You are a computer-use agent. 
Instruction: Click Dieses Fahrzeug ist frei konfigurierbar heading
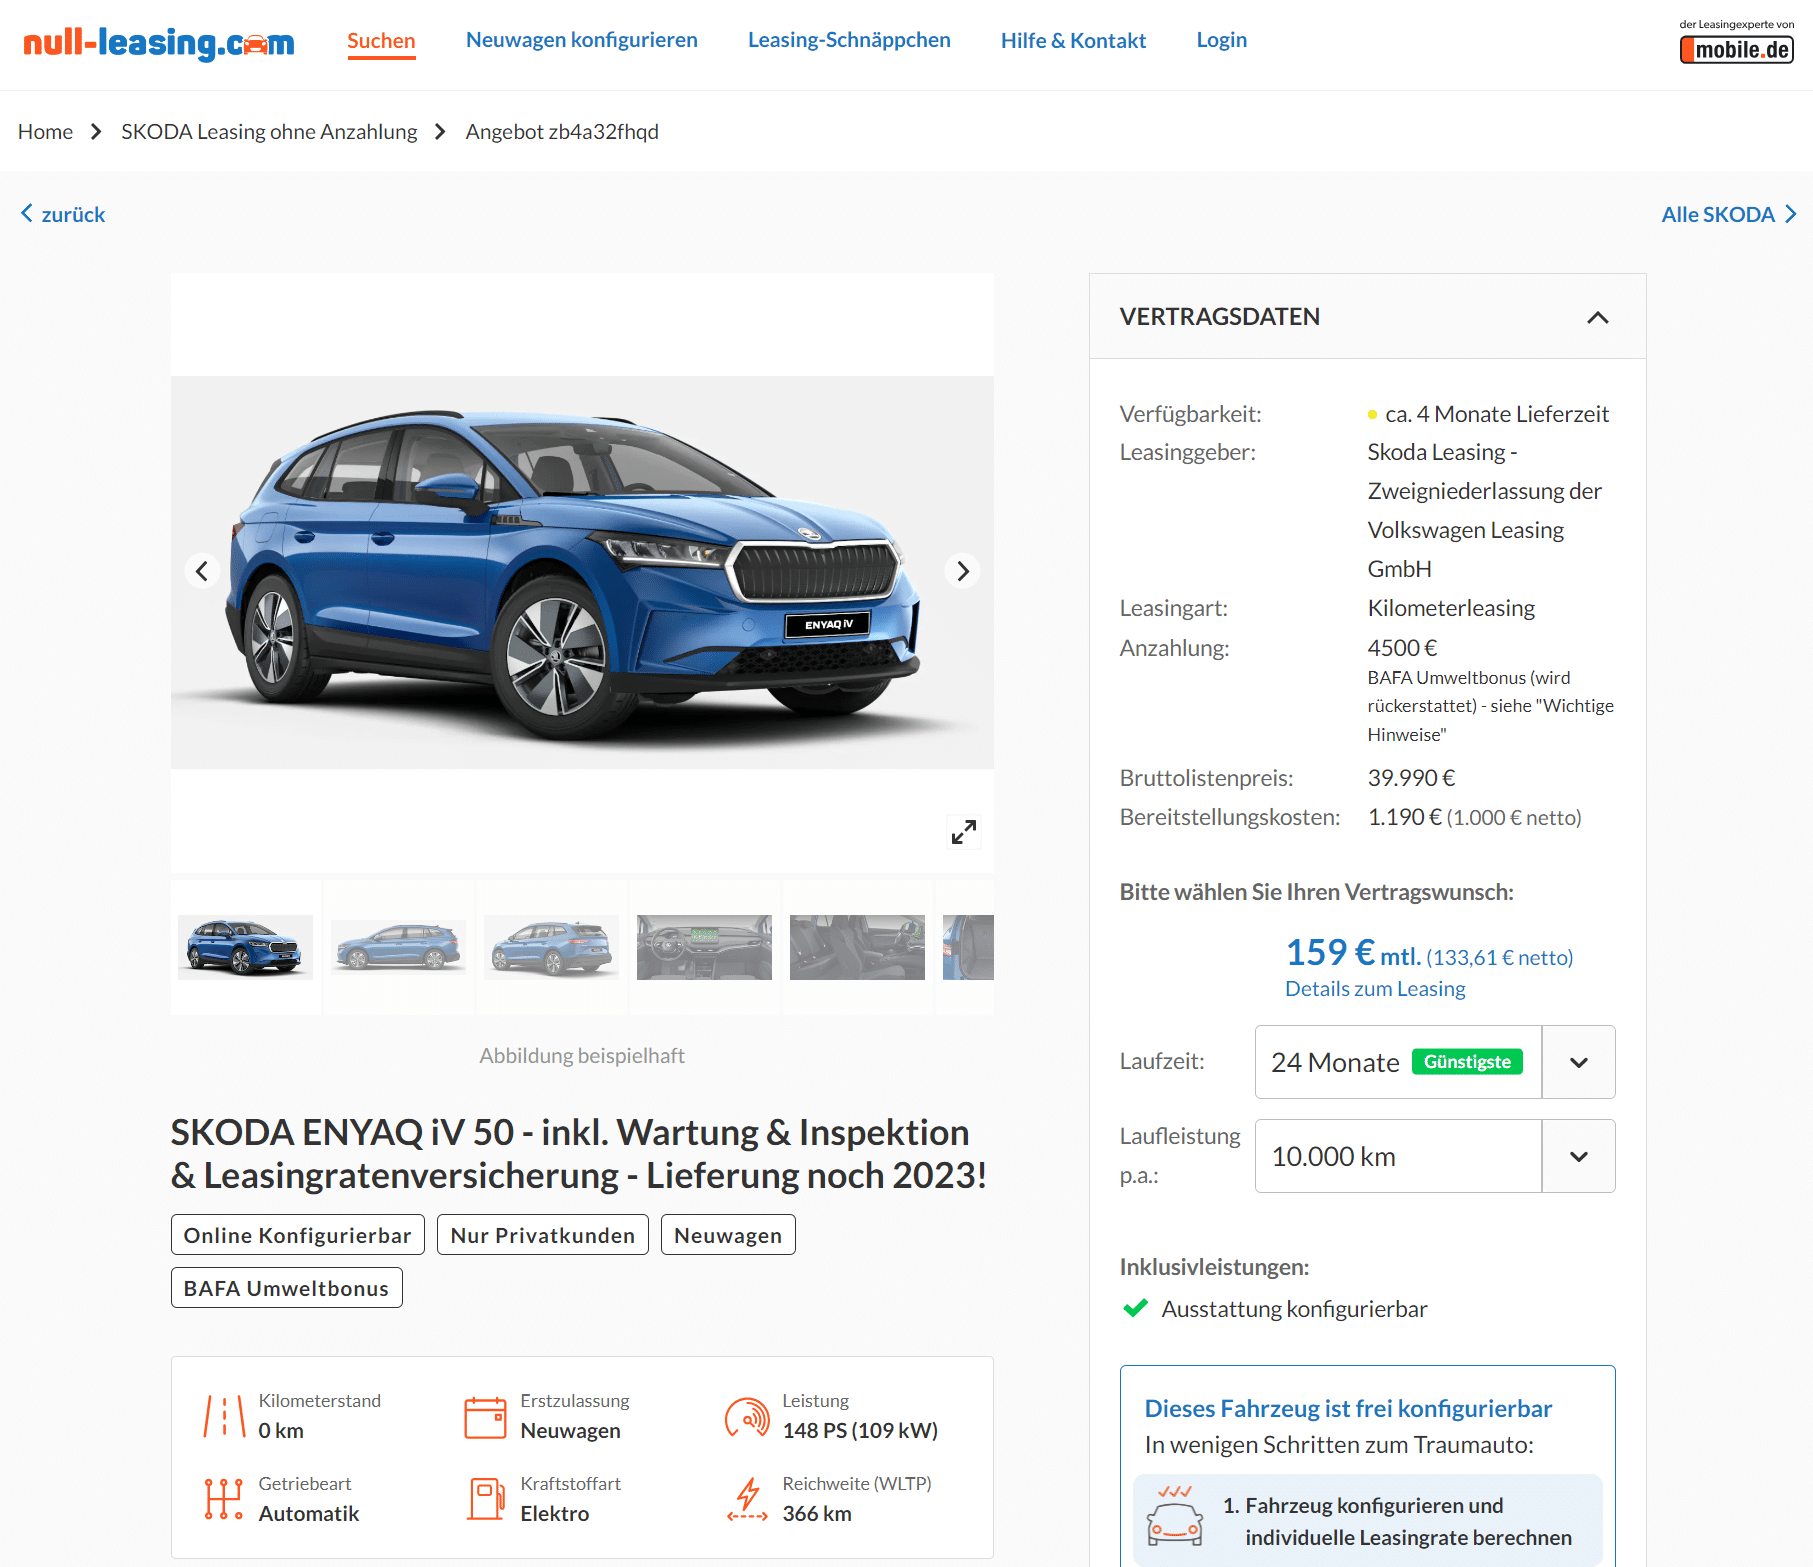point(1348,1408)
